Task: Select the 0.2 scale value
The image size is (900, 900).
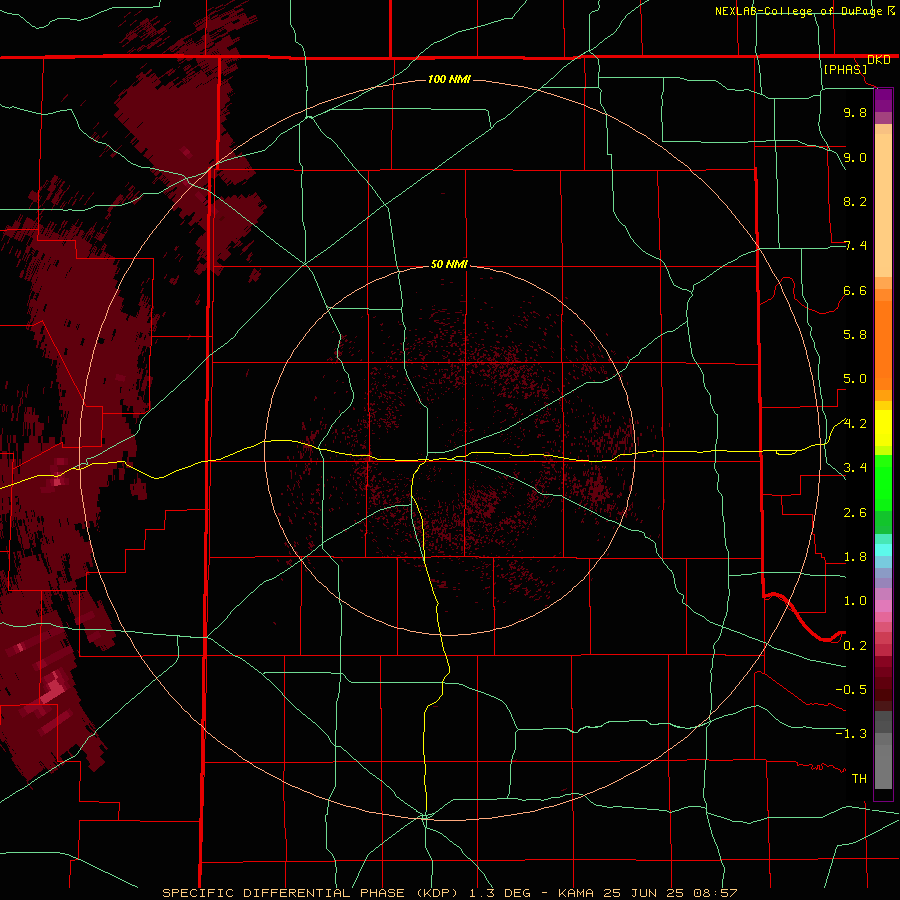Action: (855, 646)
